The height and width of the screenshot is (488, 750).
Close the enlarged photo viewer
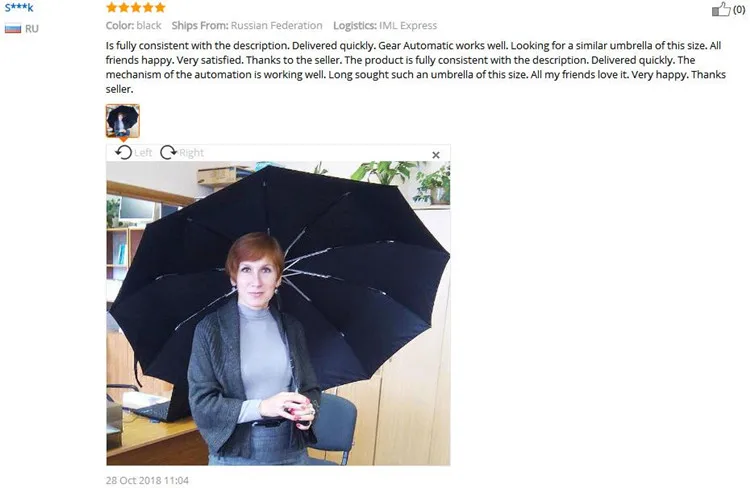click(436, 155)
